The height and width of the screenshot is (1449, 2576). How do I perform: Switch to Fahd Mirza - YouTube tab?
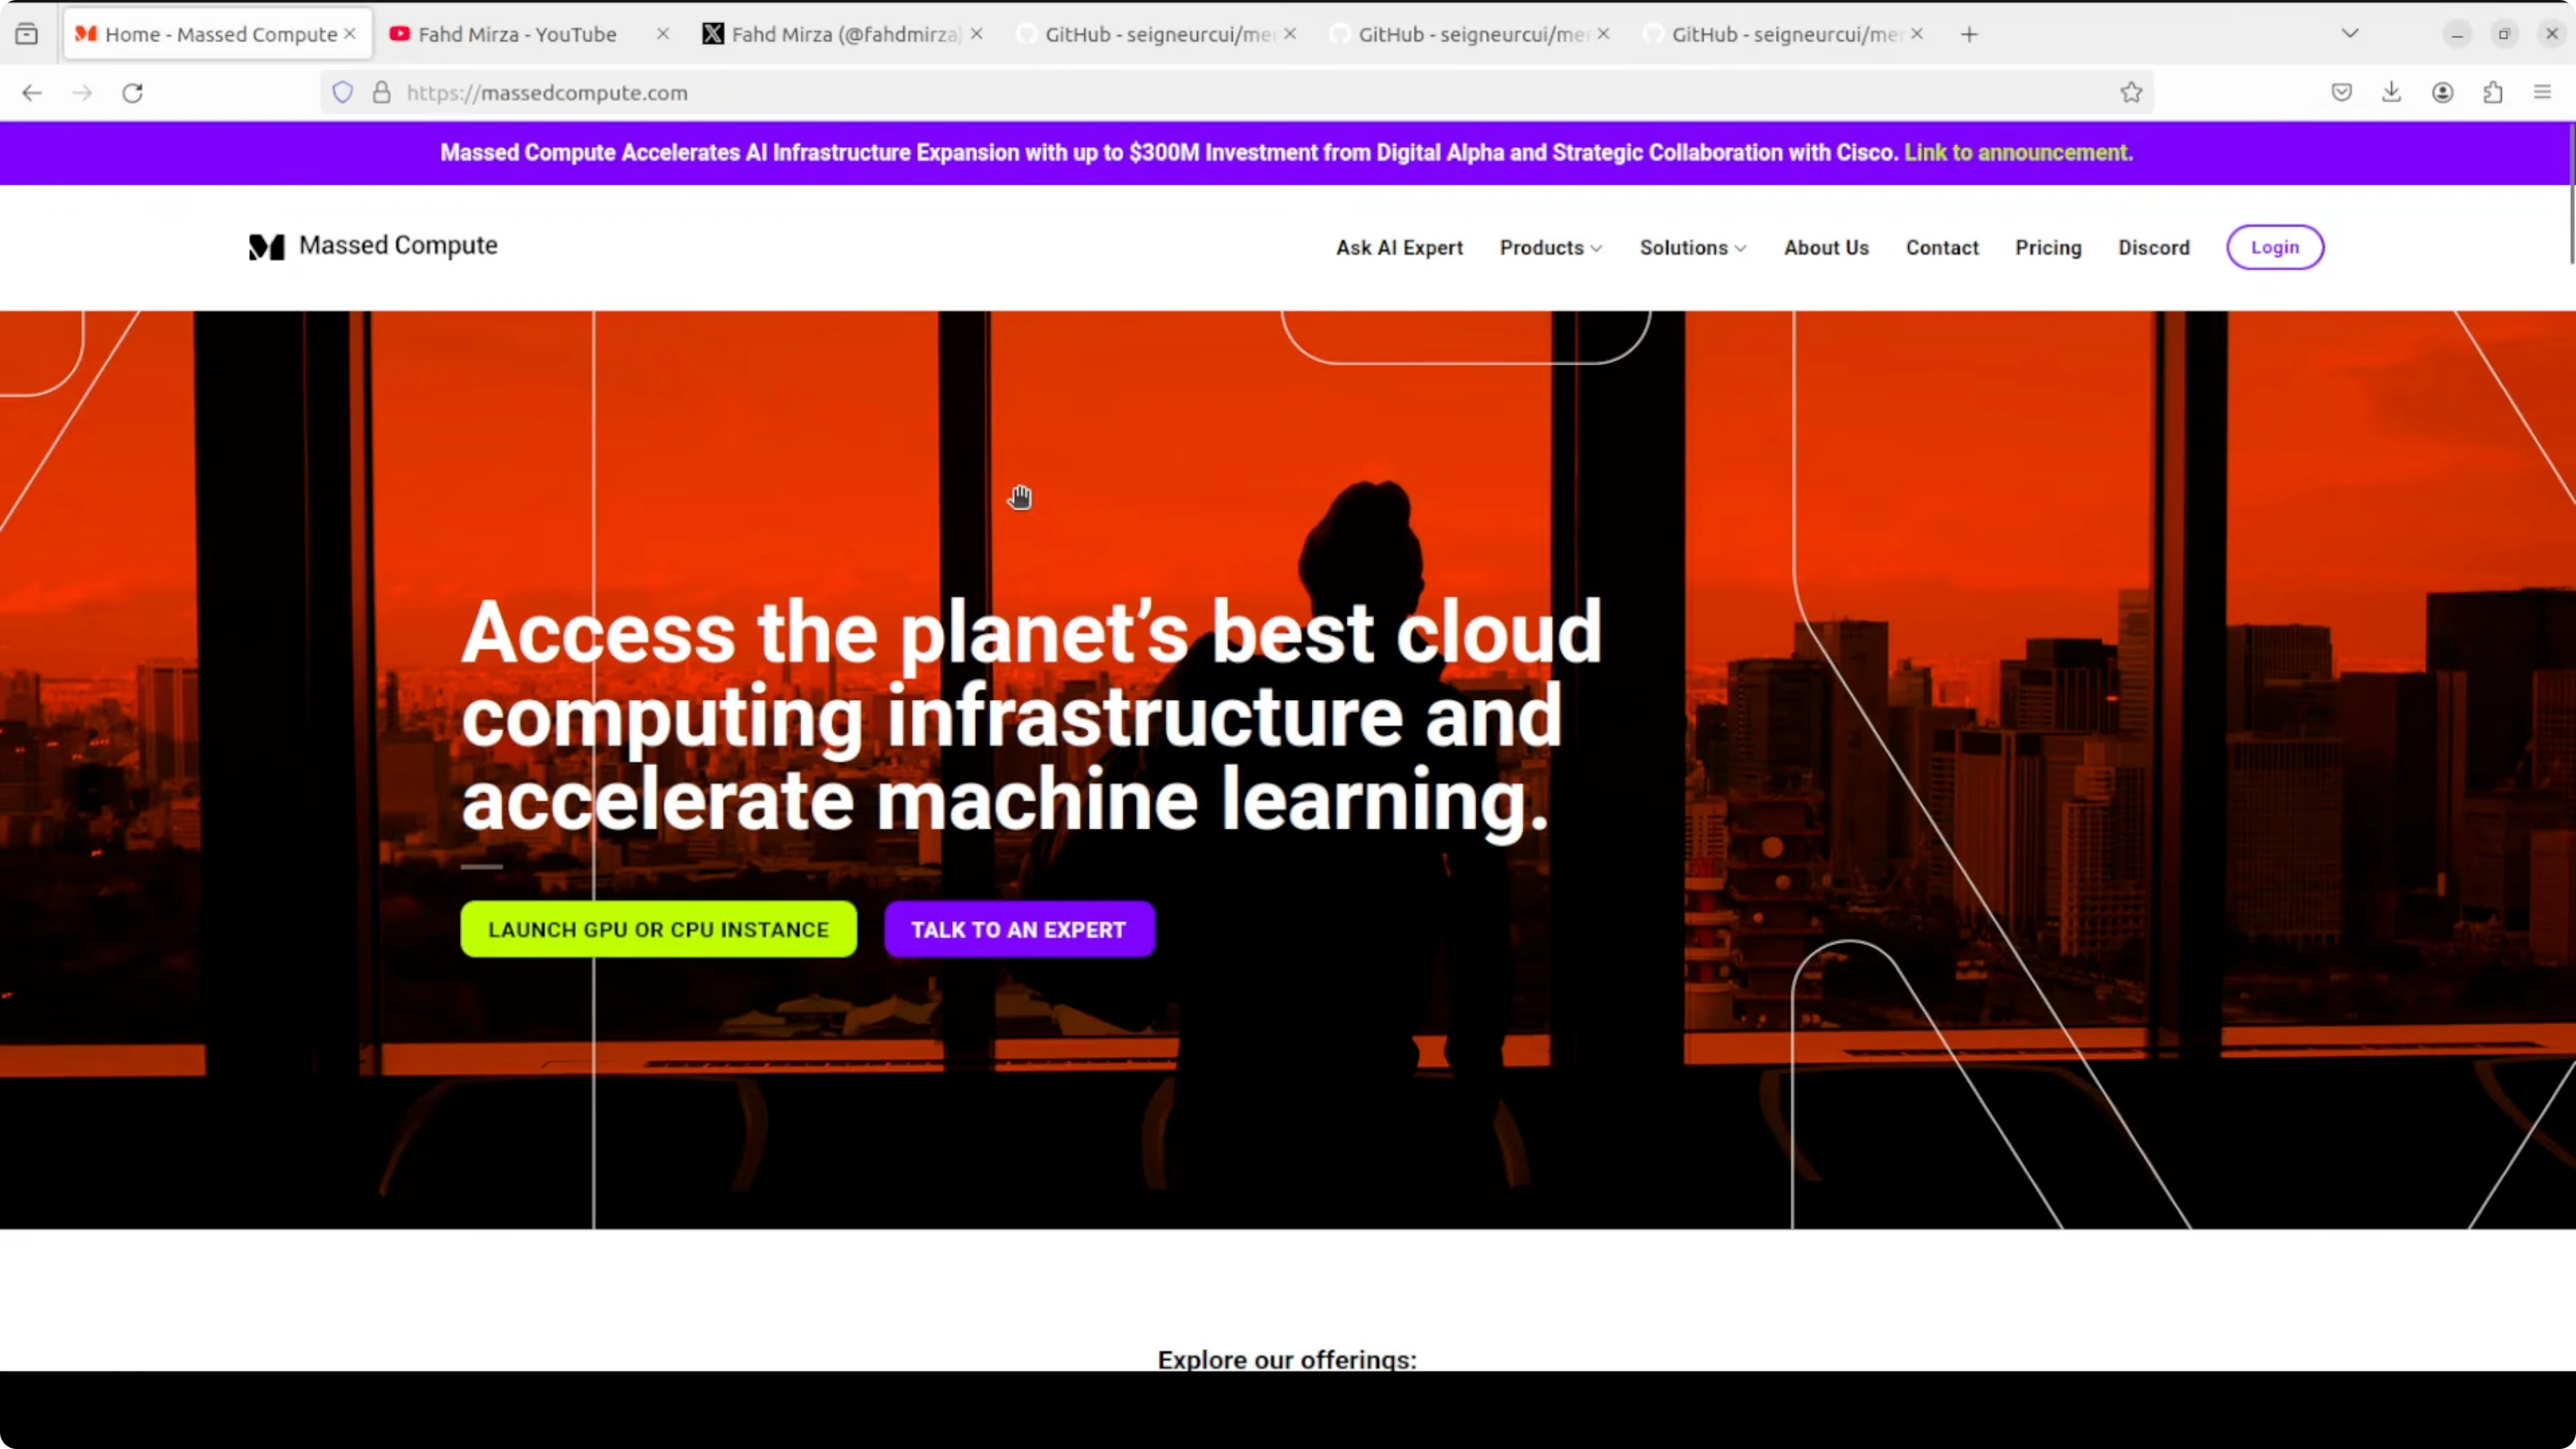click(516, 34)
